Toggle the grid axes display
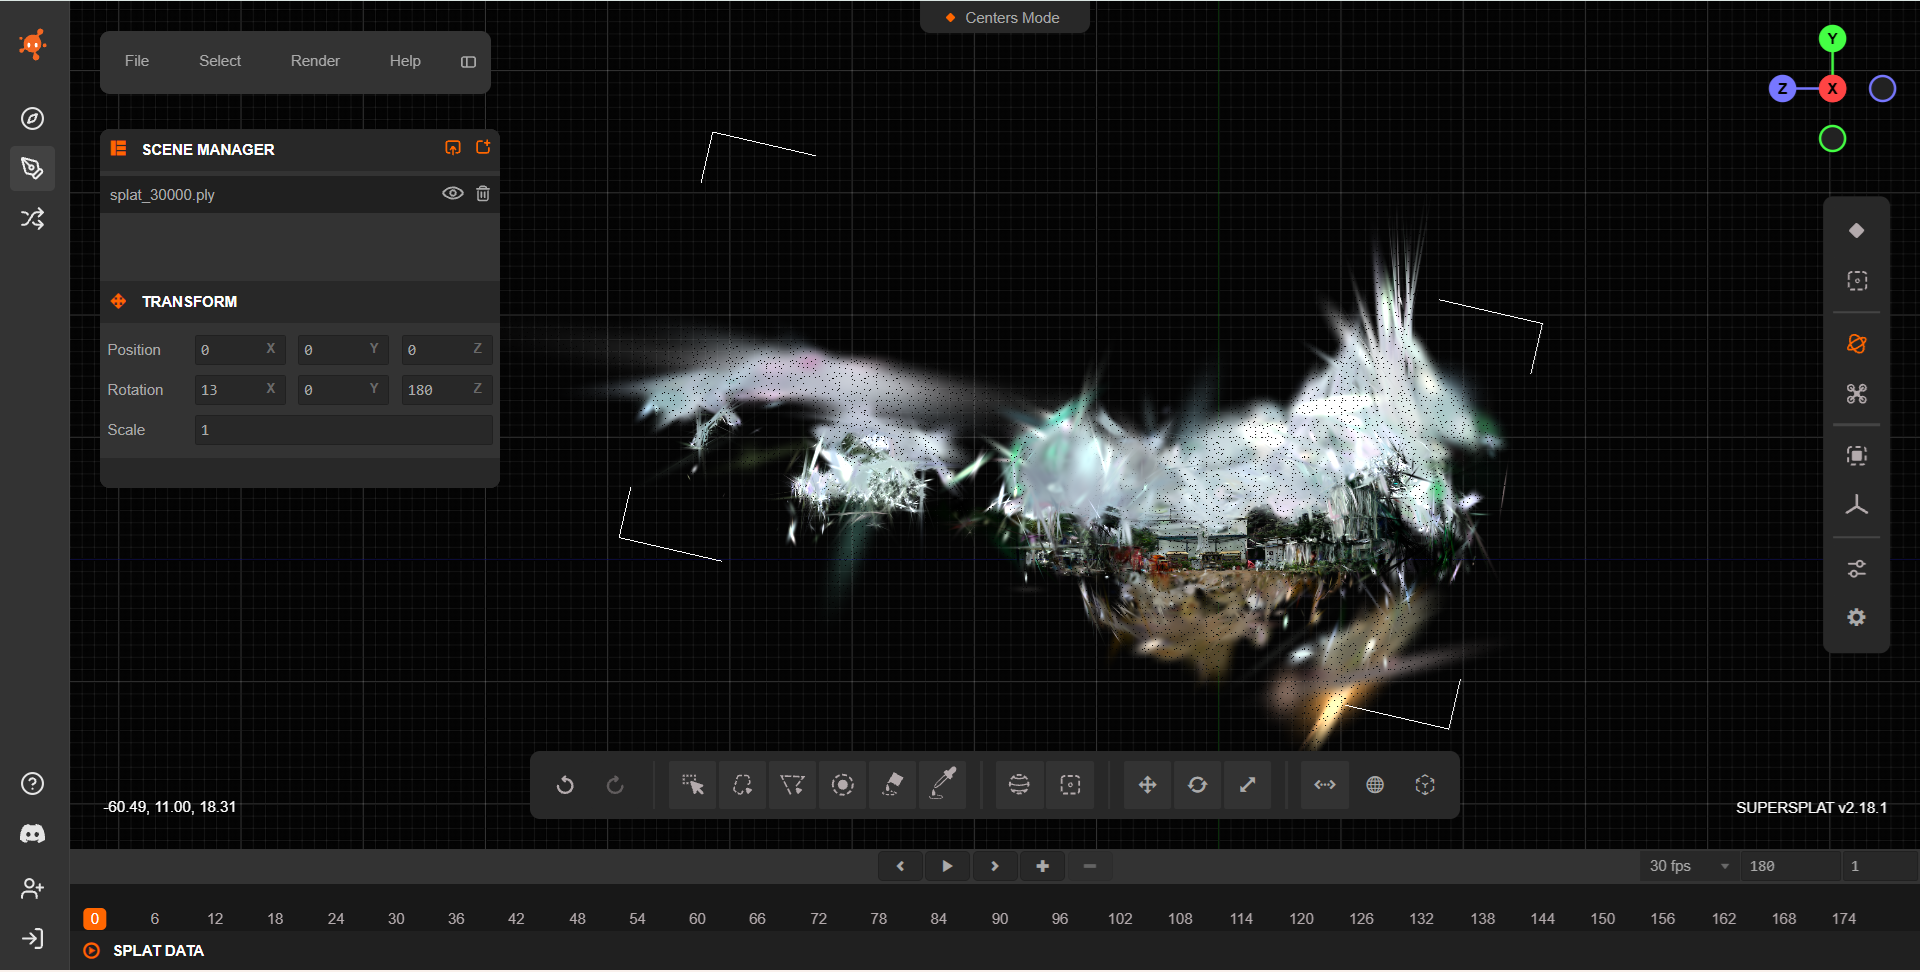1920x972 pixels. pos(1857,506)
